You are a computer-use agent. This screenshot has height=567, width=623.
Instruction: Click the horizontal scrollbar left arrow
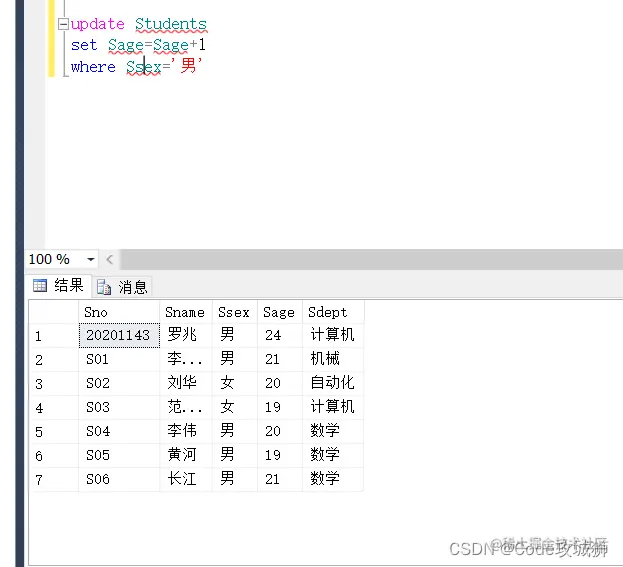[110, 259]
